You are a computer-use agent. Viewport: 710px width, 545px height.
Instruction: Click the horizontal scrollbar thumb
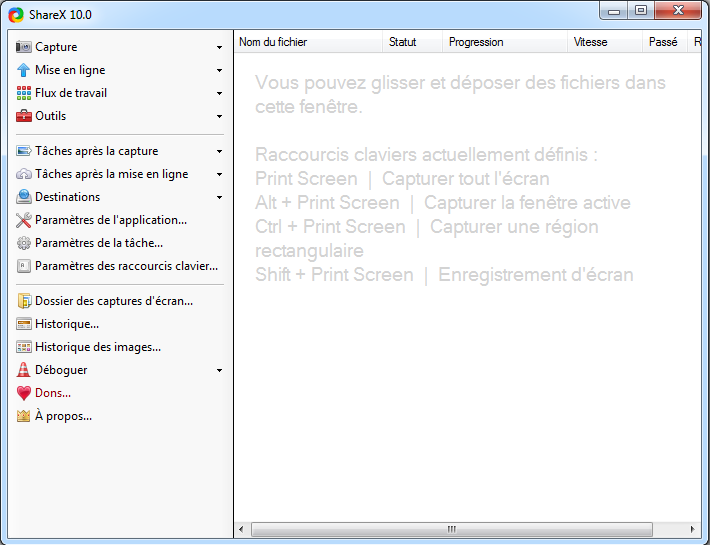tap(451, 529)
